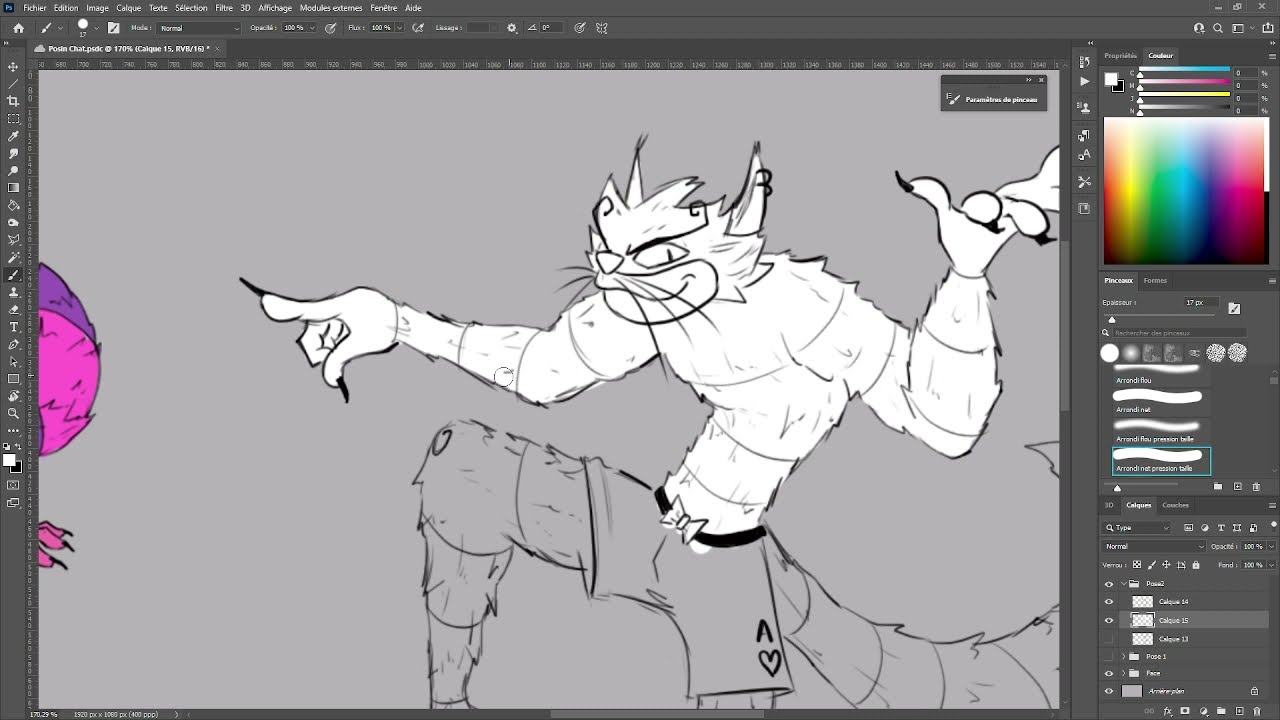Hide layer Calque 14
The width and height of the screenshot is (1280, 720).
[1108, 602]
